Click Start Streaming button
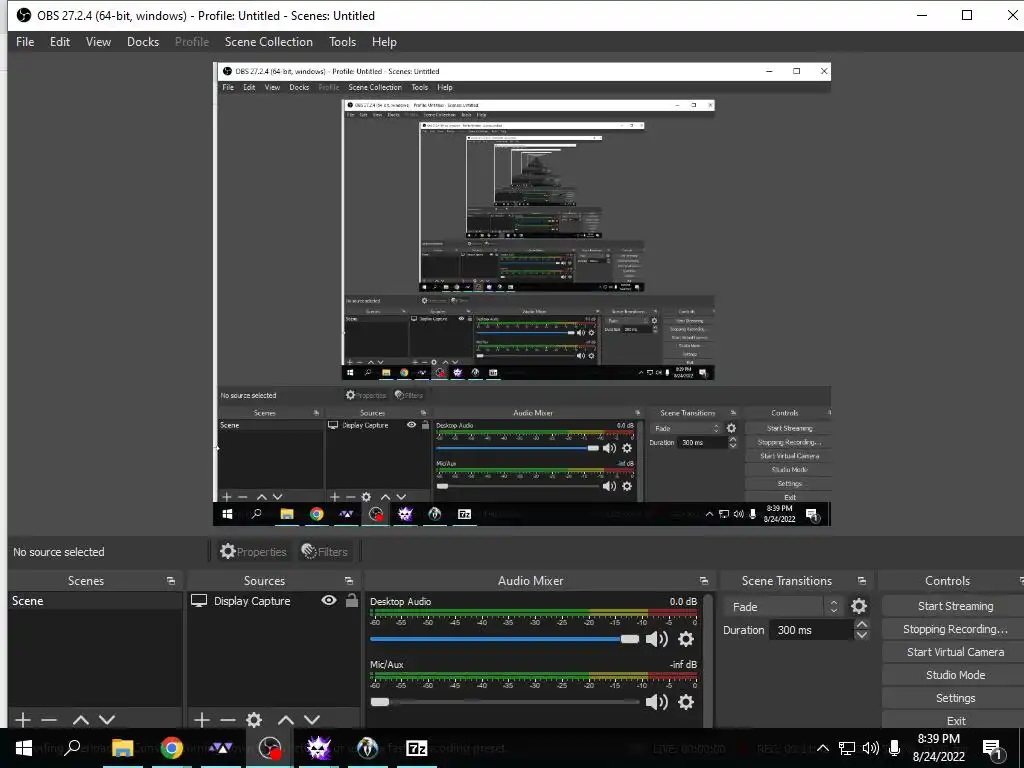Screen dimensions: 1024x768 (955, 605)
